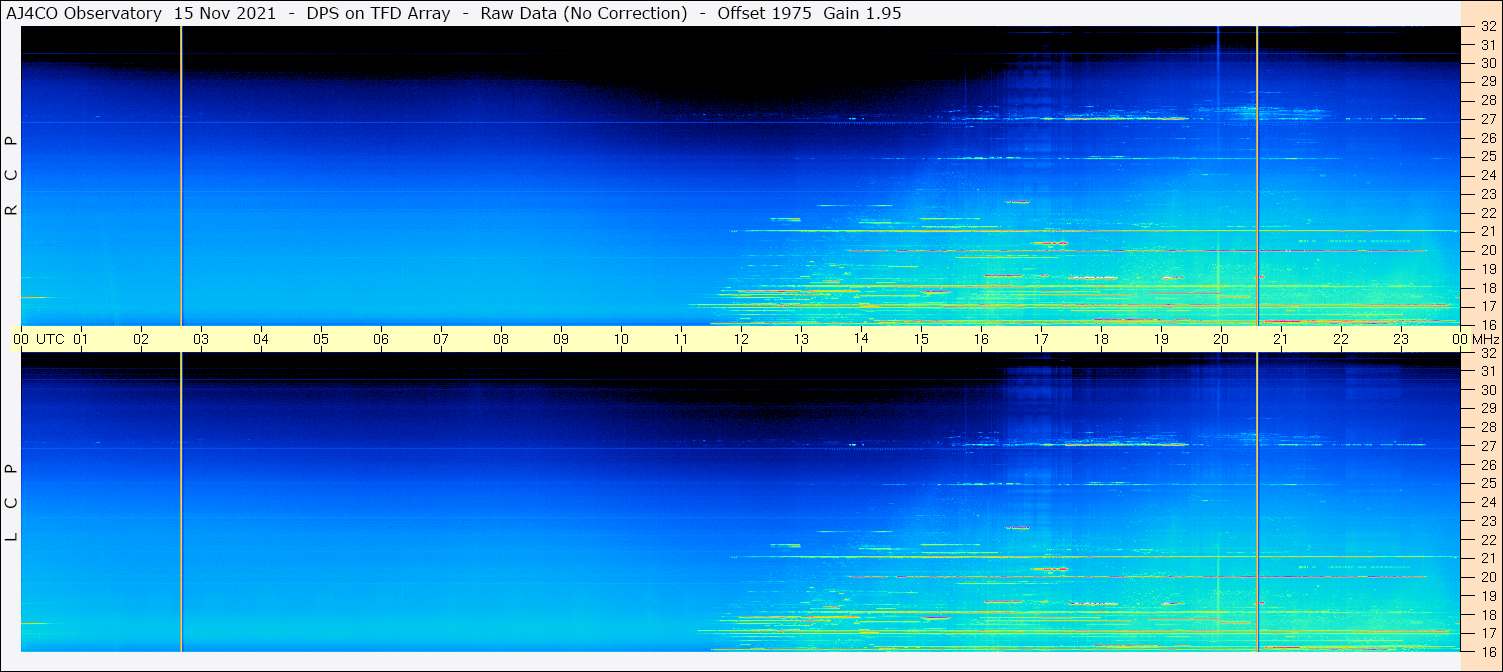Click the 'Raw Data (No Correction)' header text

(x=584, y=13)
